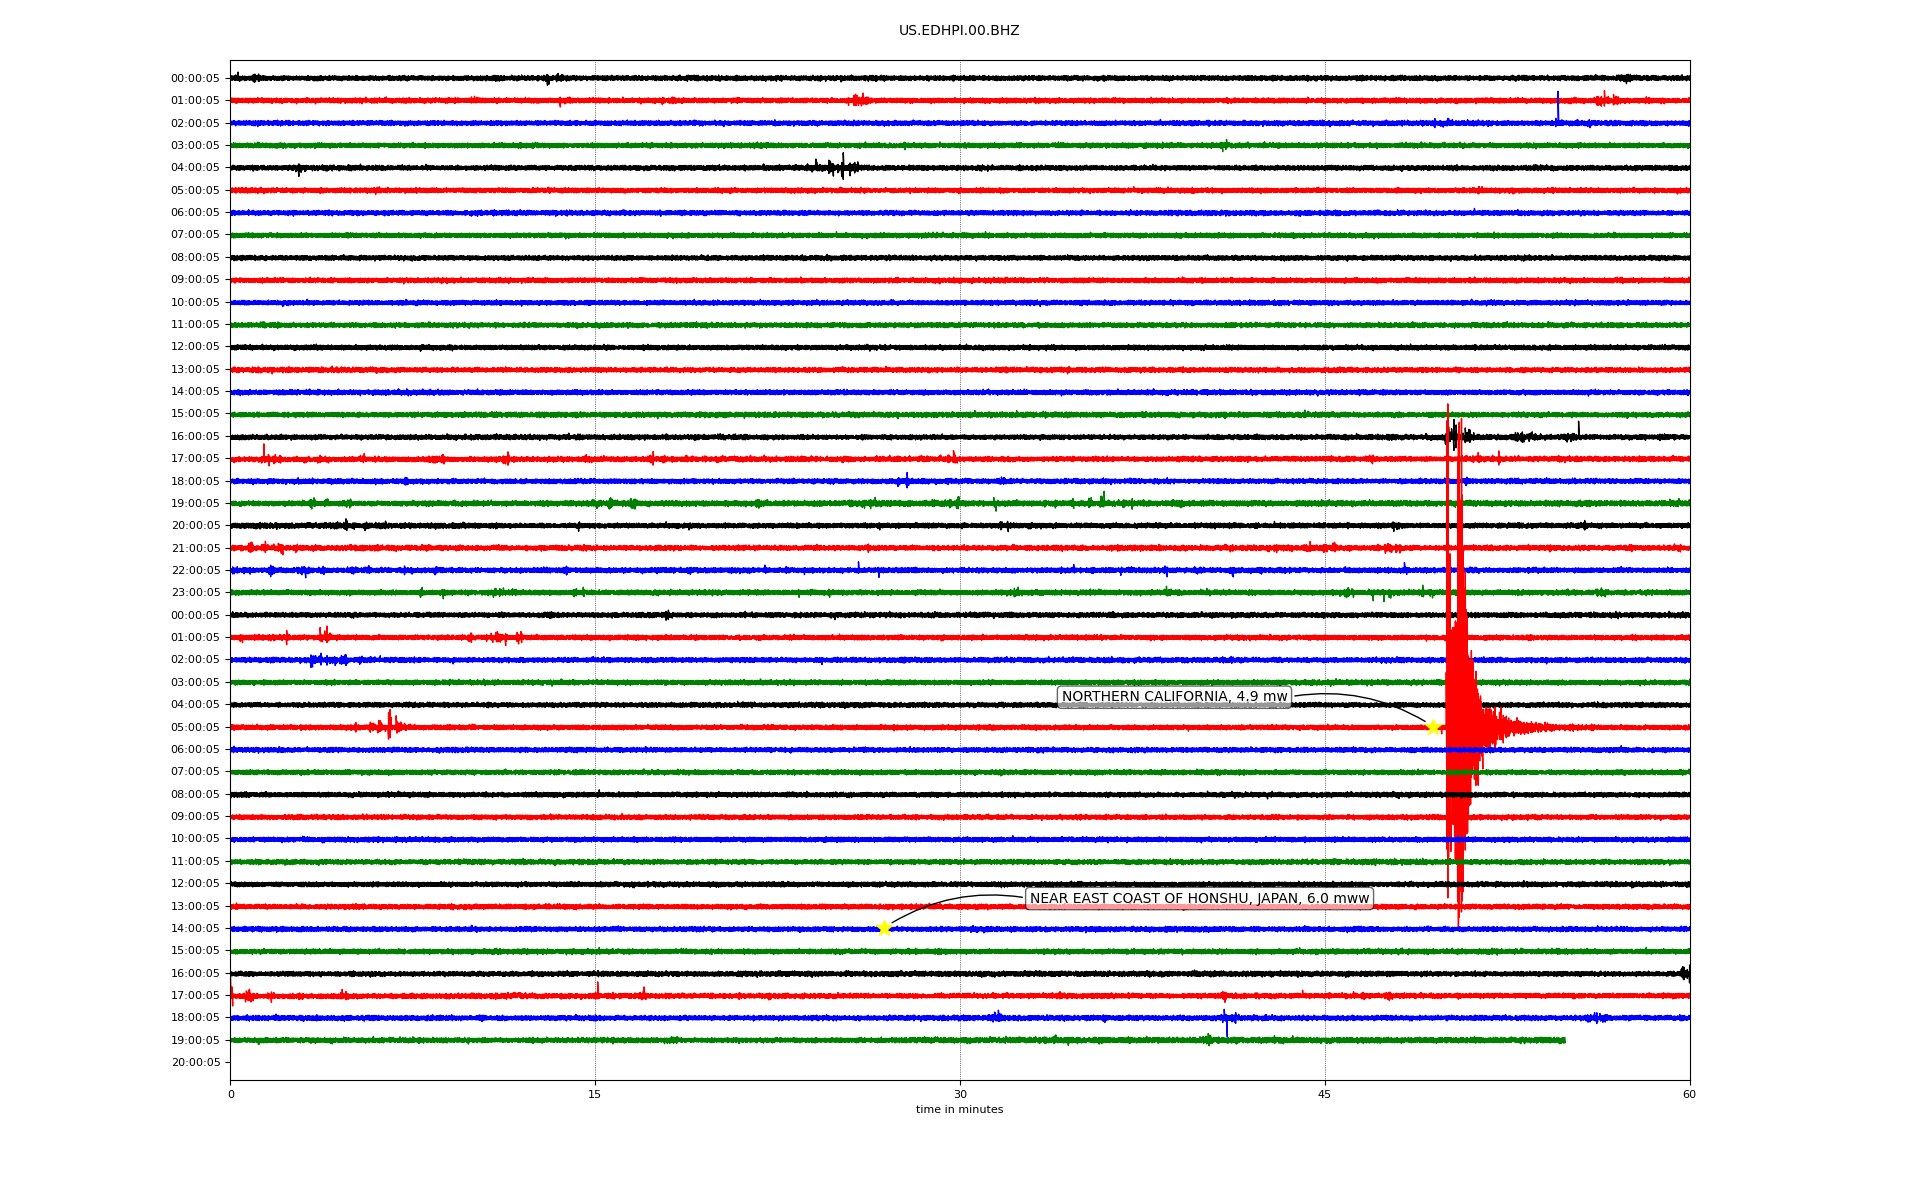Click the Honshu Japan earthquake star marker
The height and width of the screenshot is (1200, 1920).
[884, 928]
